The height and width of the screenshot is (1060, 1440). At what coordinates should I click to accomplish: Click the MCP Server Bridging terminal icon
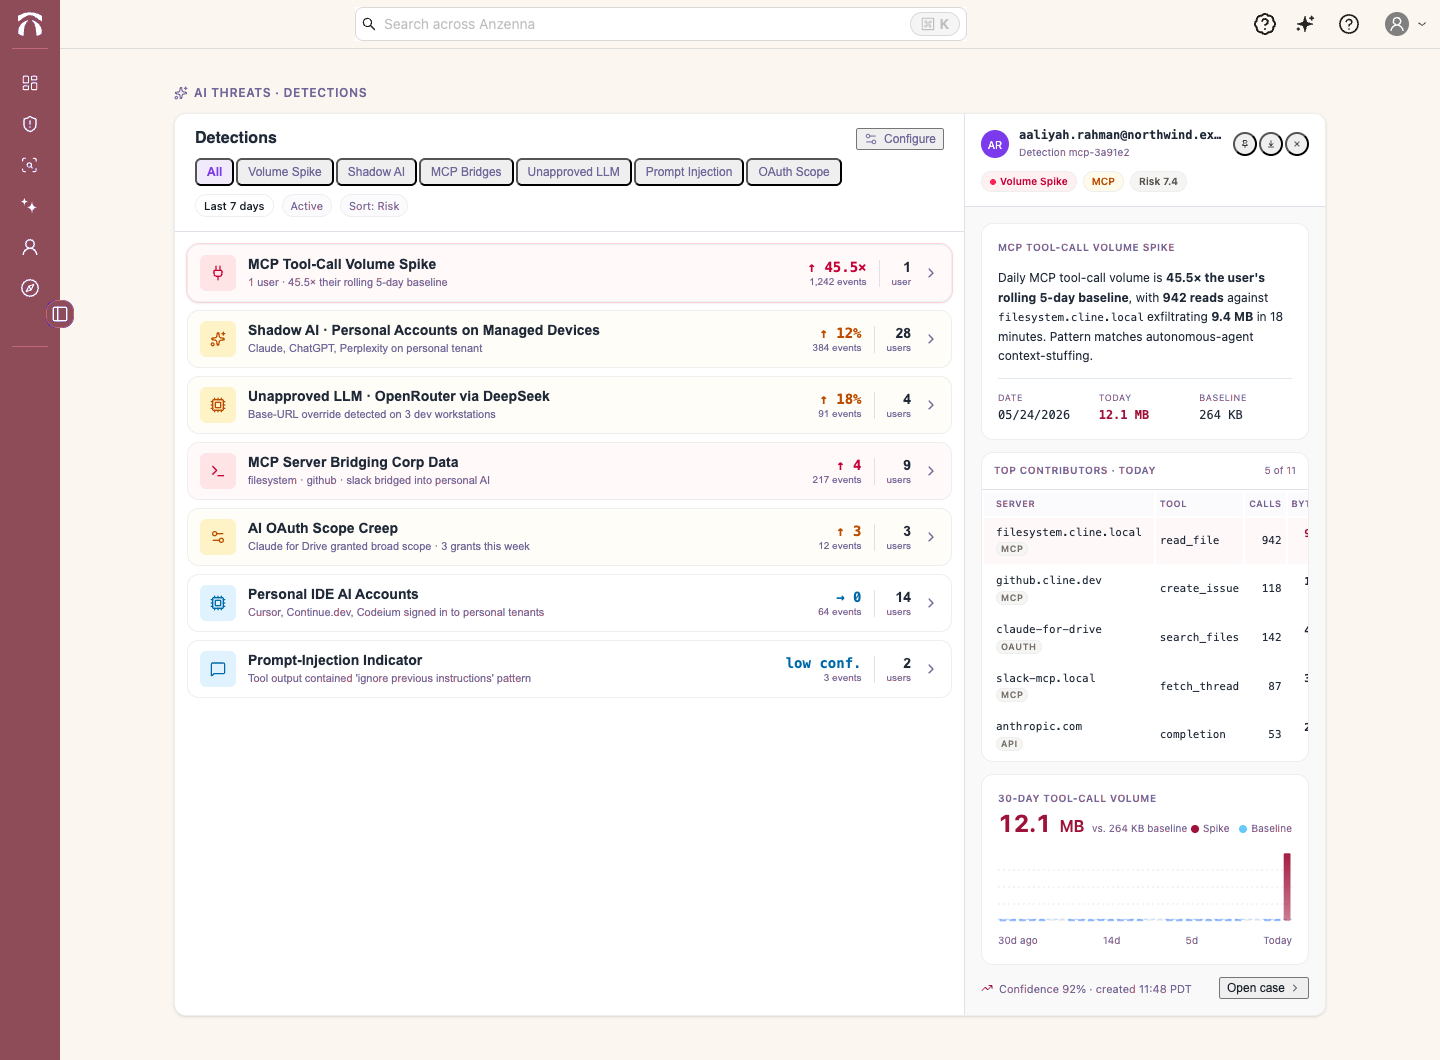click(218, 471)
